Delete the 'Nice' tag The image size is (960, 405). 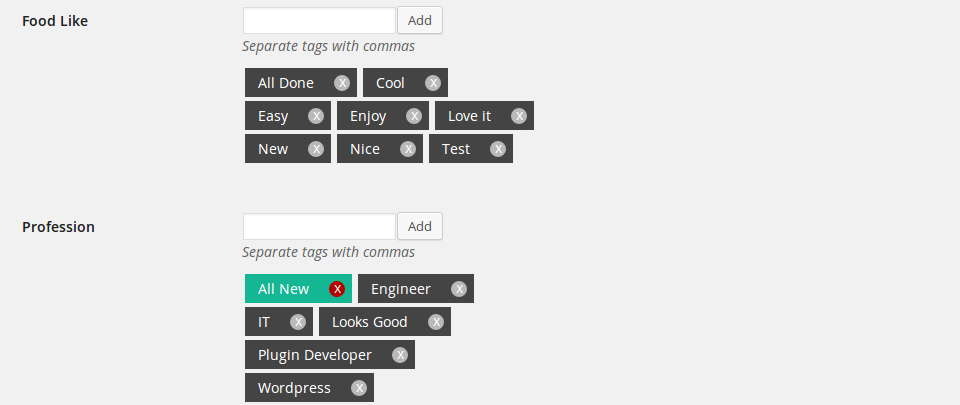408,149
